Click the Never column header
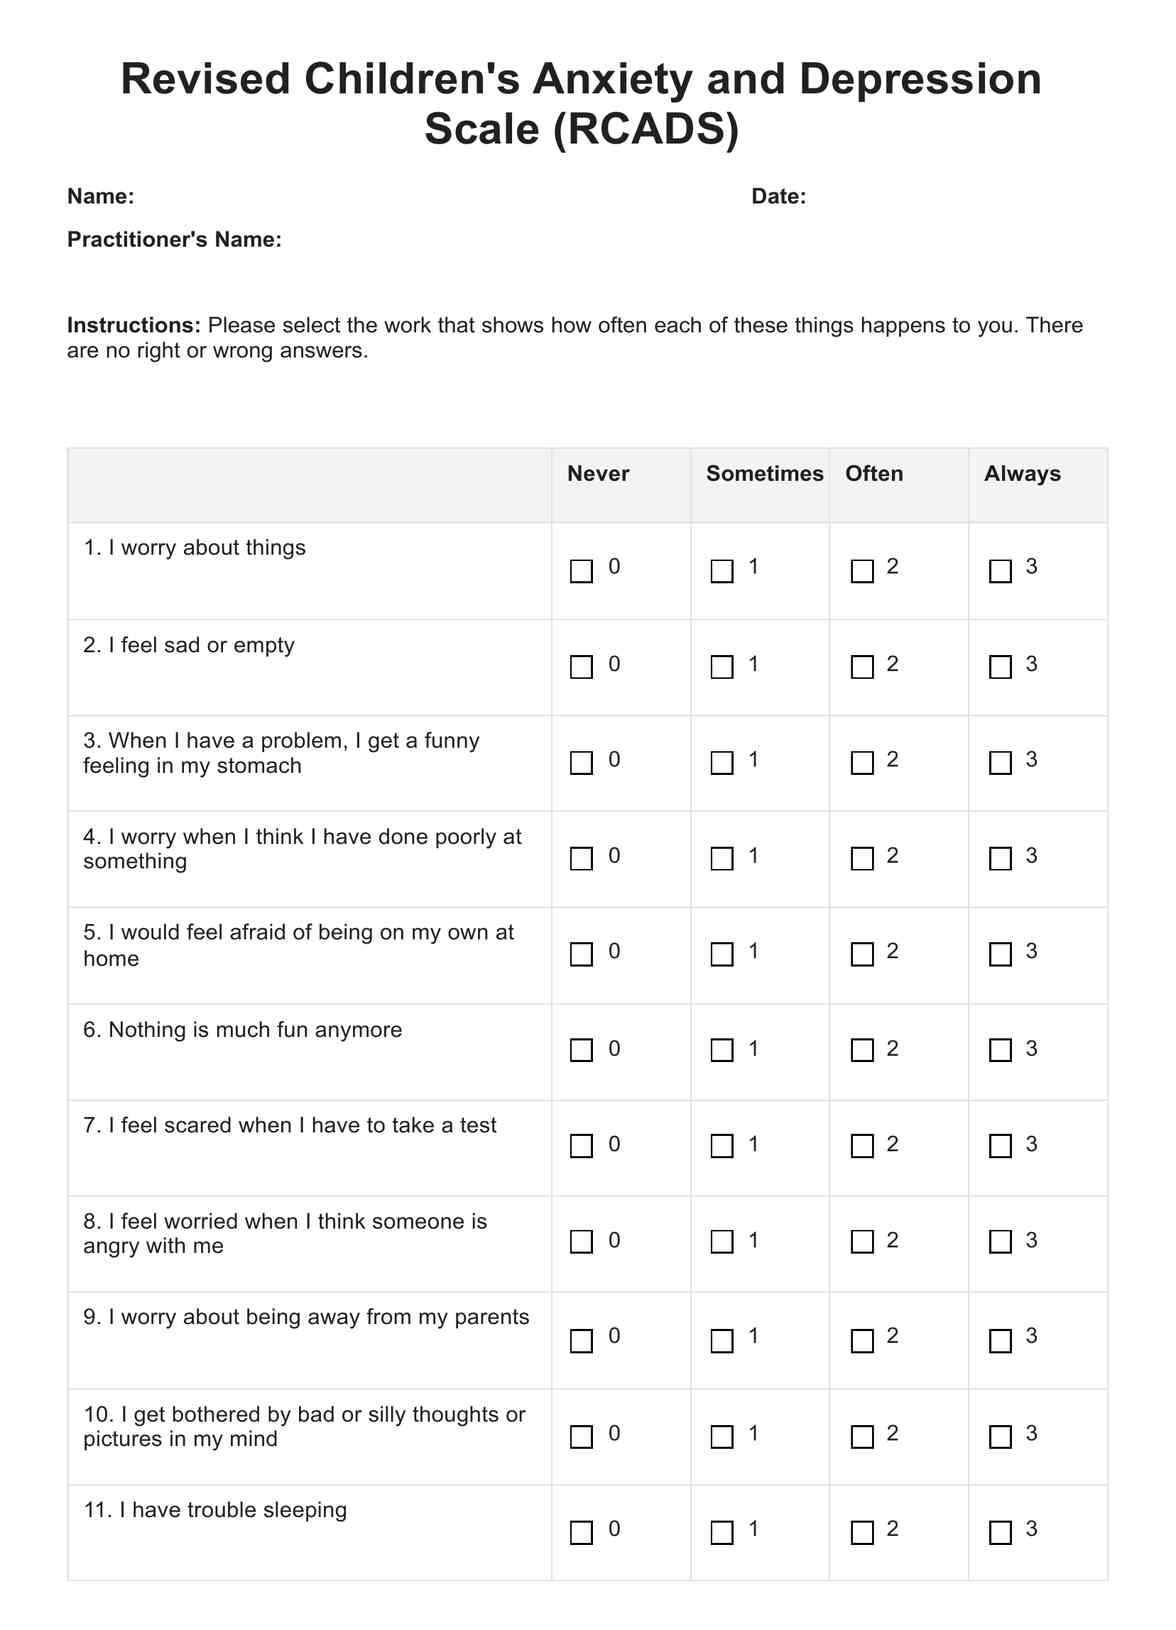Viewport: 1176px width, 1630px height. point(598,474)
